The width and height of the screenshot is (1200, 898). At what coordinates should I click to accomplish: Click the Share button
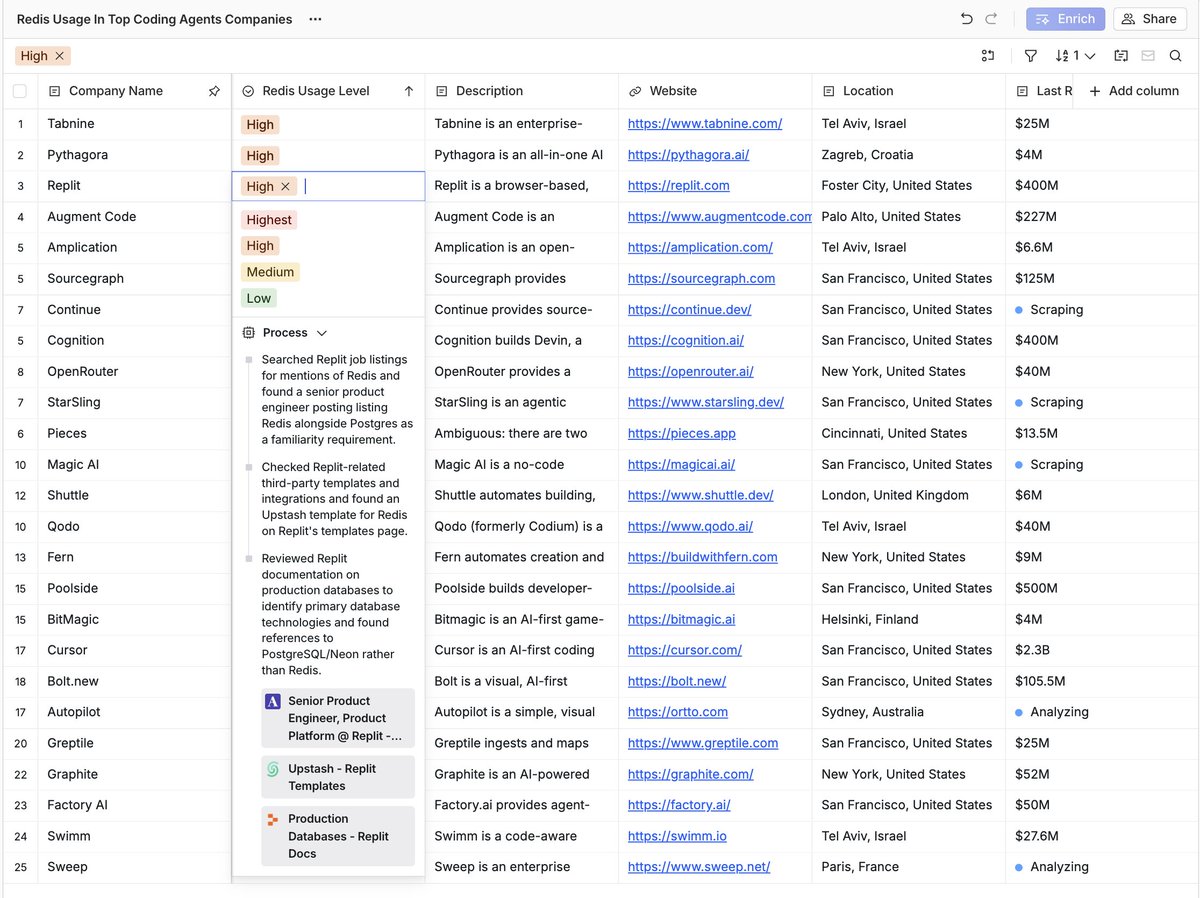(x=1149, y=19)
